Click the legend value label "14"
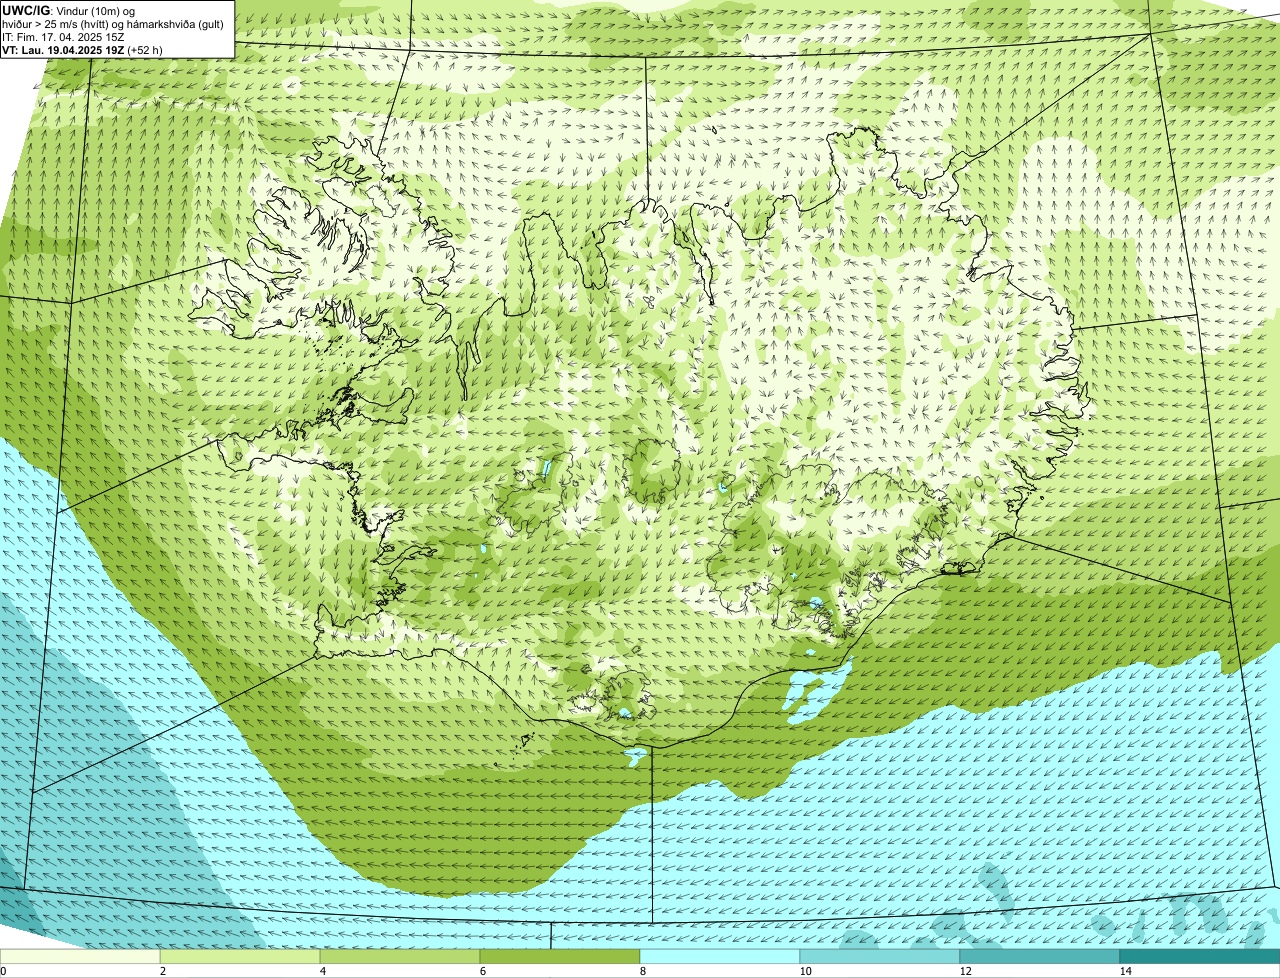Viewport: 1280px width, 978px height. tap(1125, 971)
